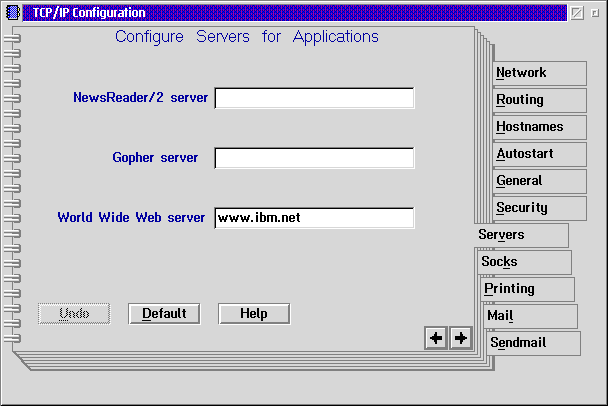Click into the Gopher server field
This screenshot has height=406, width=608.
tap(314, 158)
